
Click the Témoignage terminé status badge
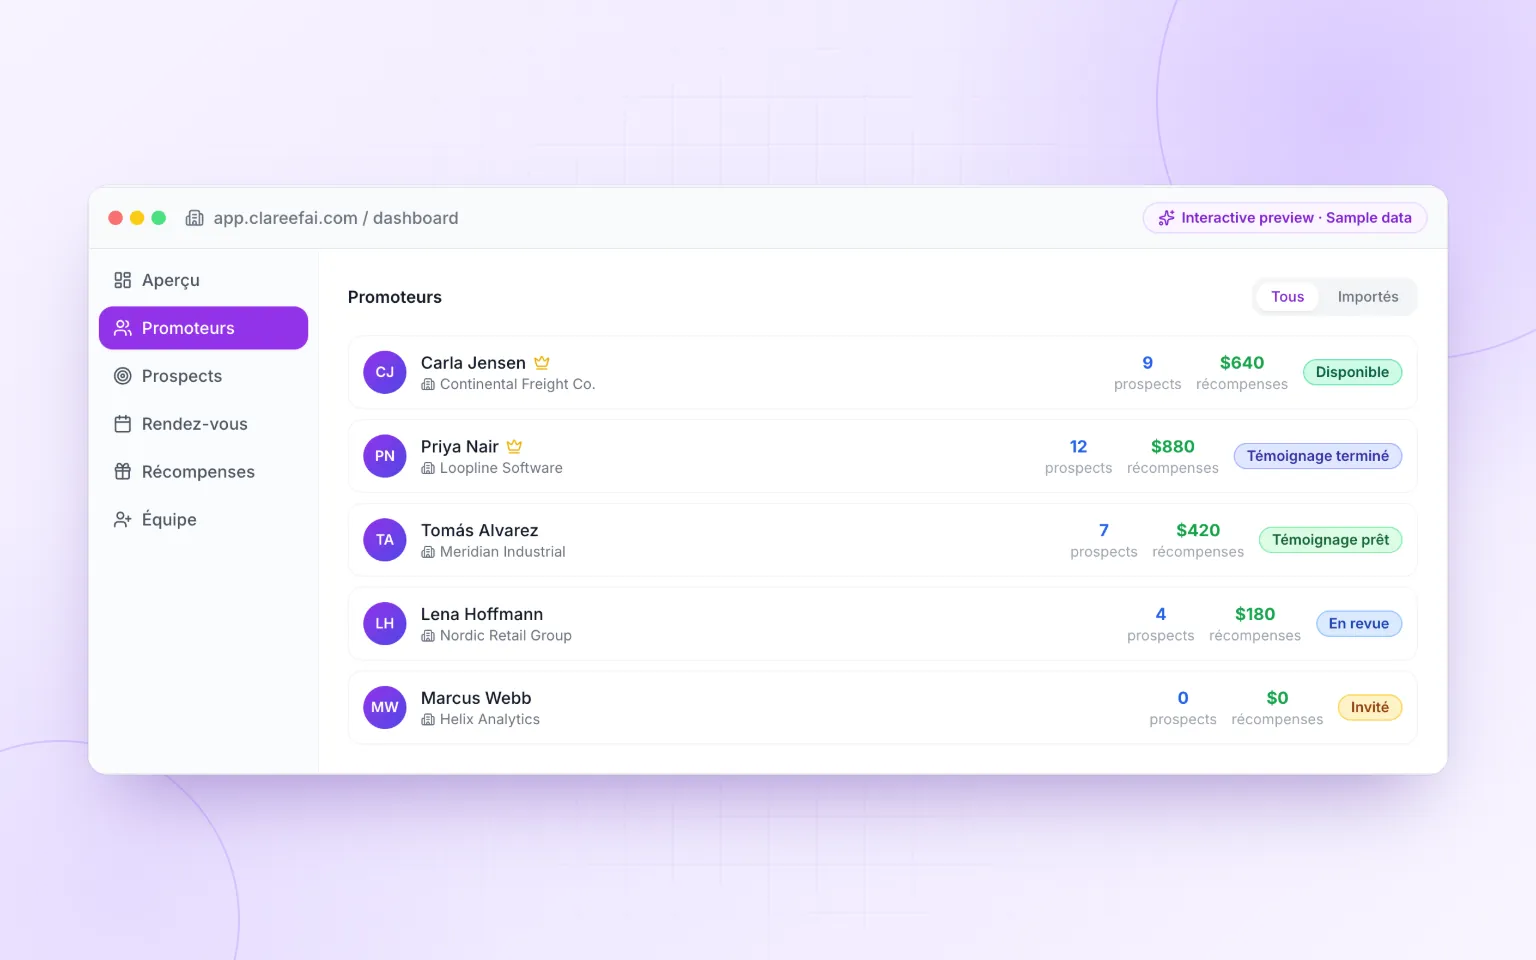(1318, 456)
